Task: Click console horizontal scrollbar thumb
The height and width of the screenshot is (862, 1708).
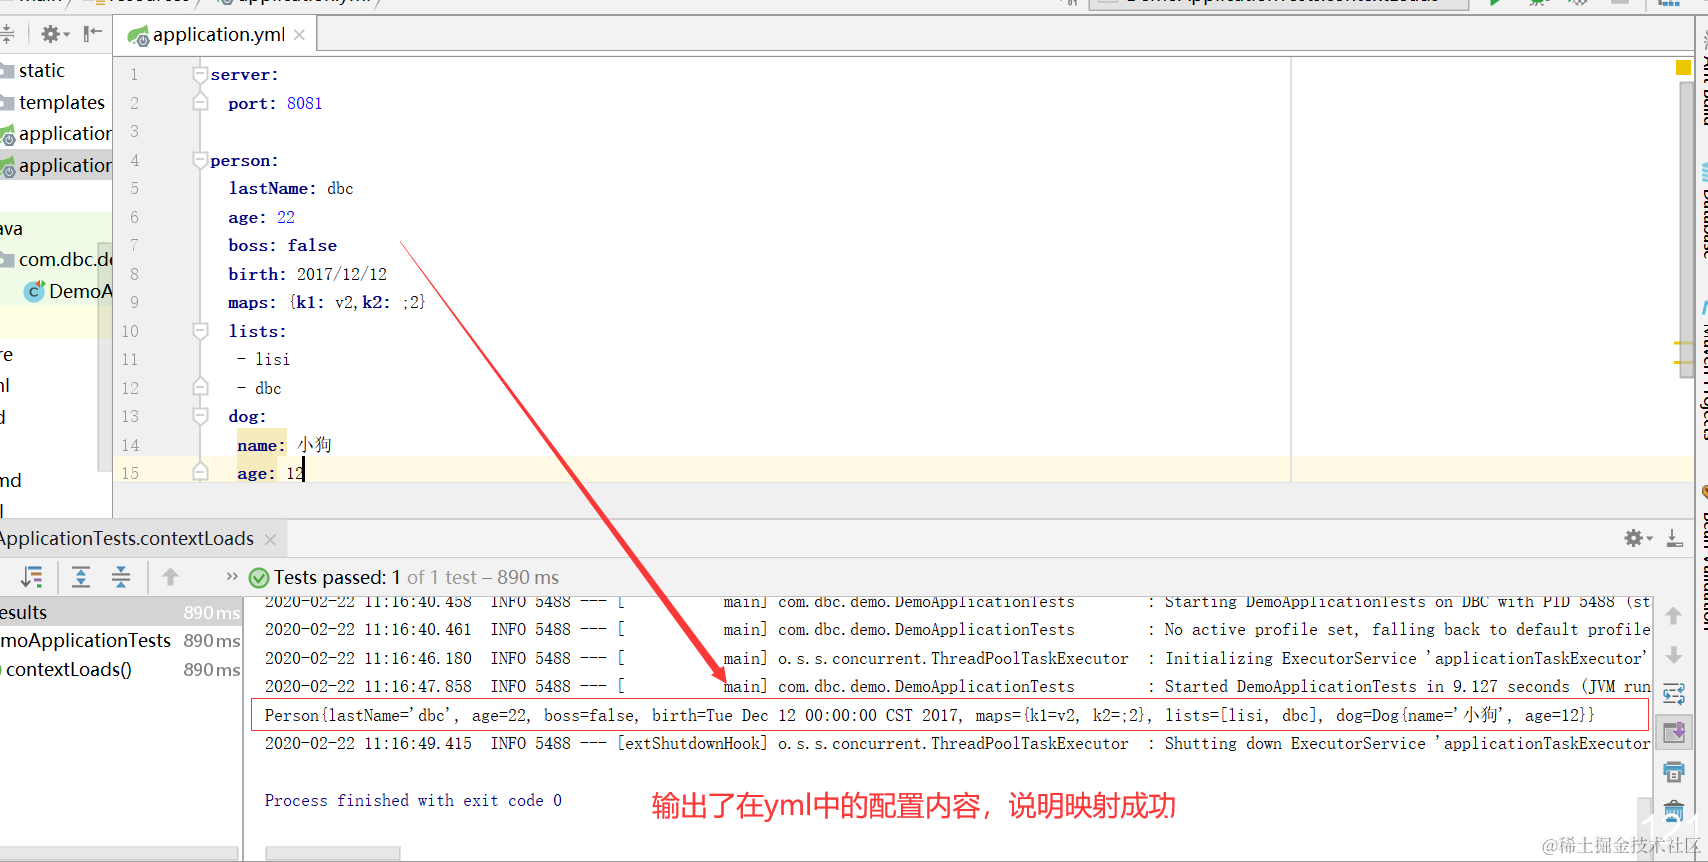Action: pyautogui.click(x=333, y=854)
